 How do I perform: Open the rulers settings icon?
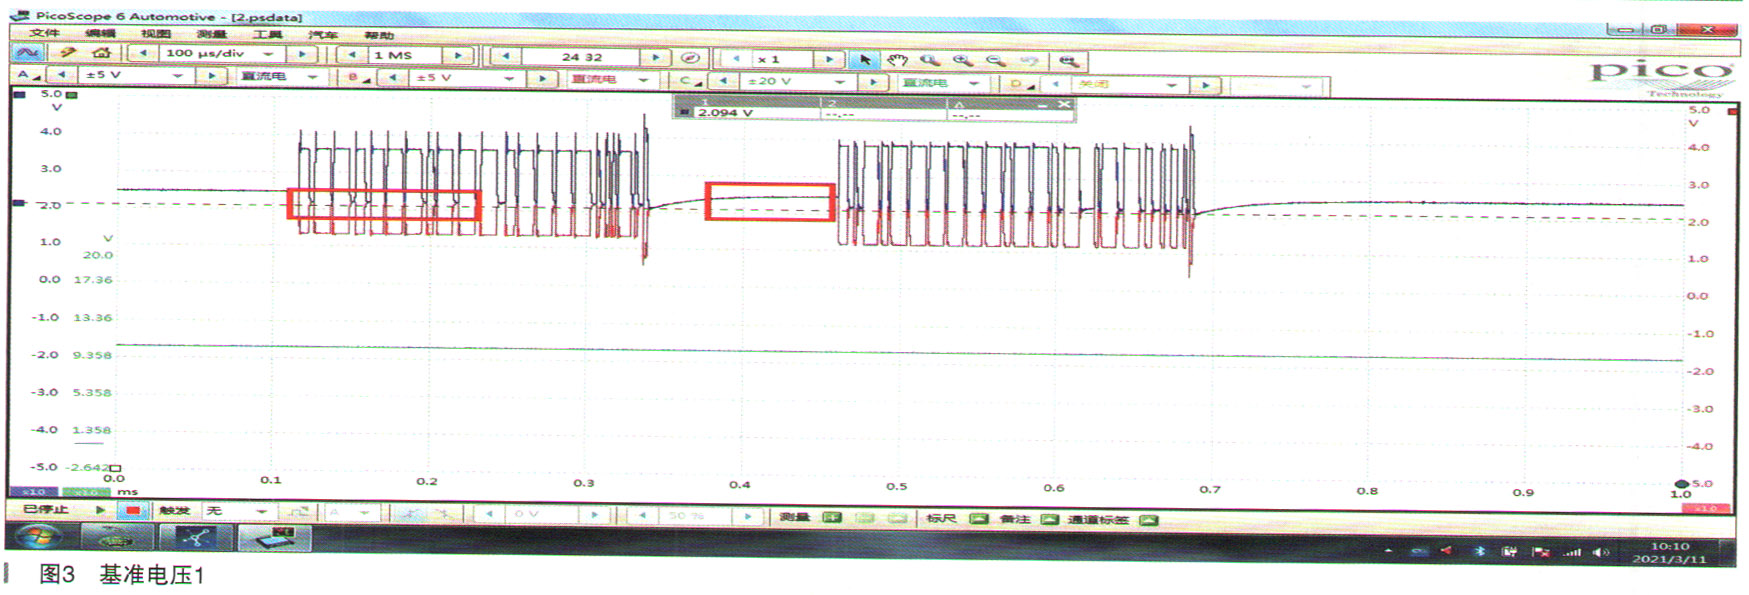979,519
